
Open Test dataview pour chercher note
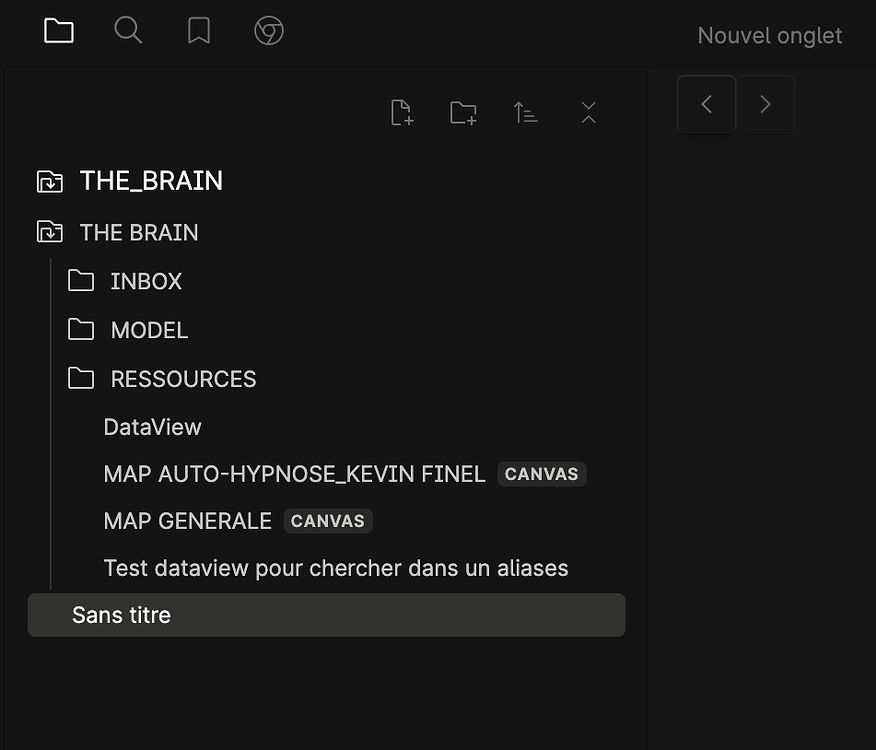336,568
